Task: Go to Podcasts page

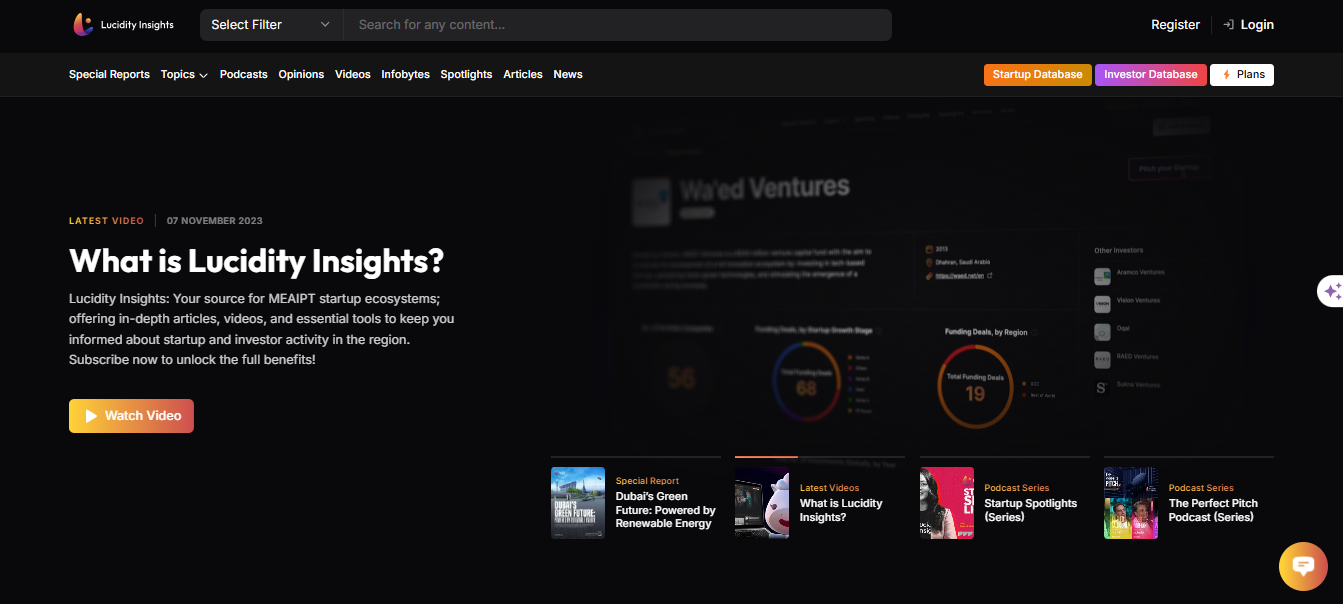Action: tap(243, 75)
